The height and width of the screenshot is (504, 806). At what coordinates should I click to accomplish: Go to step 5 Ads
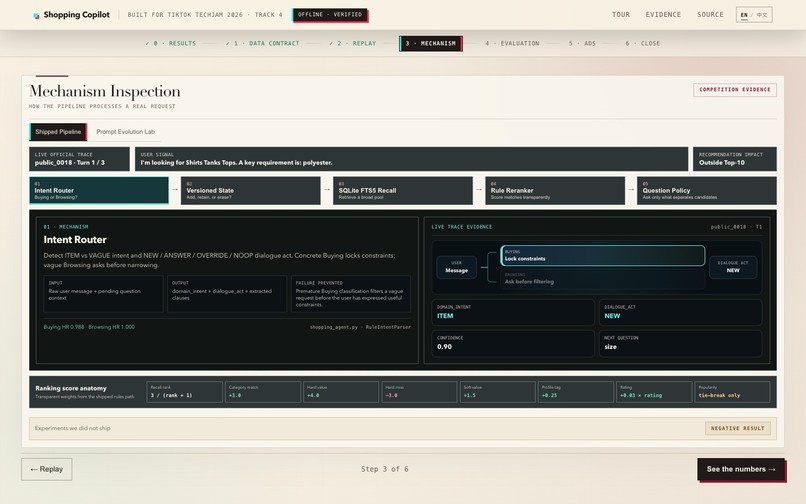coord(582,43)
